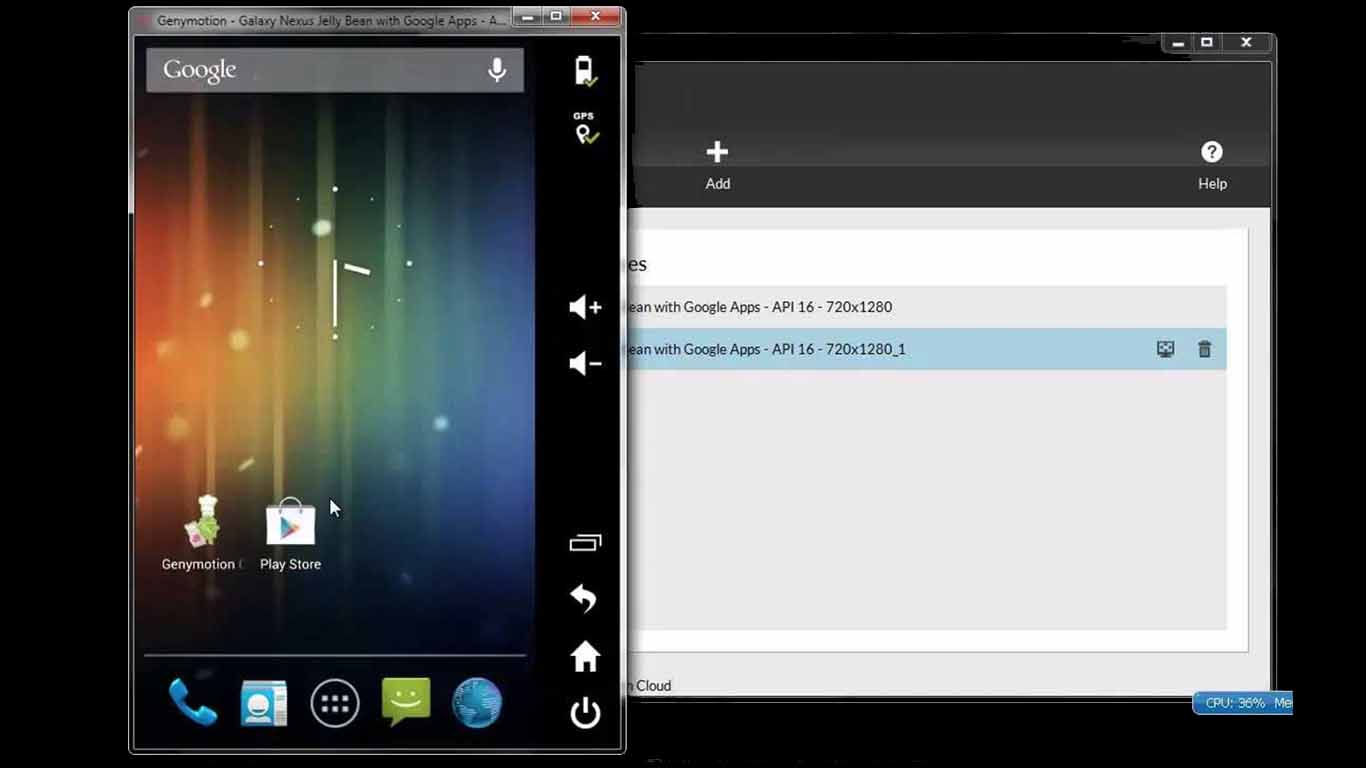Screen dimensions: 1366x768
Task: Minimize the Genymotion main manager window
Action: (1178, 42)
